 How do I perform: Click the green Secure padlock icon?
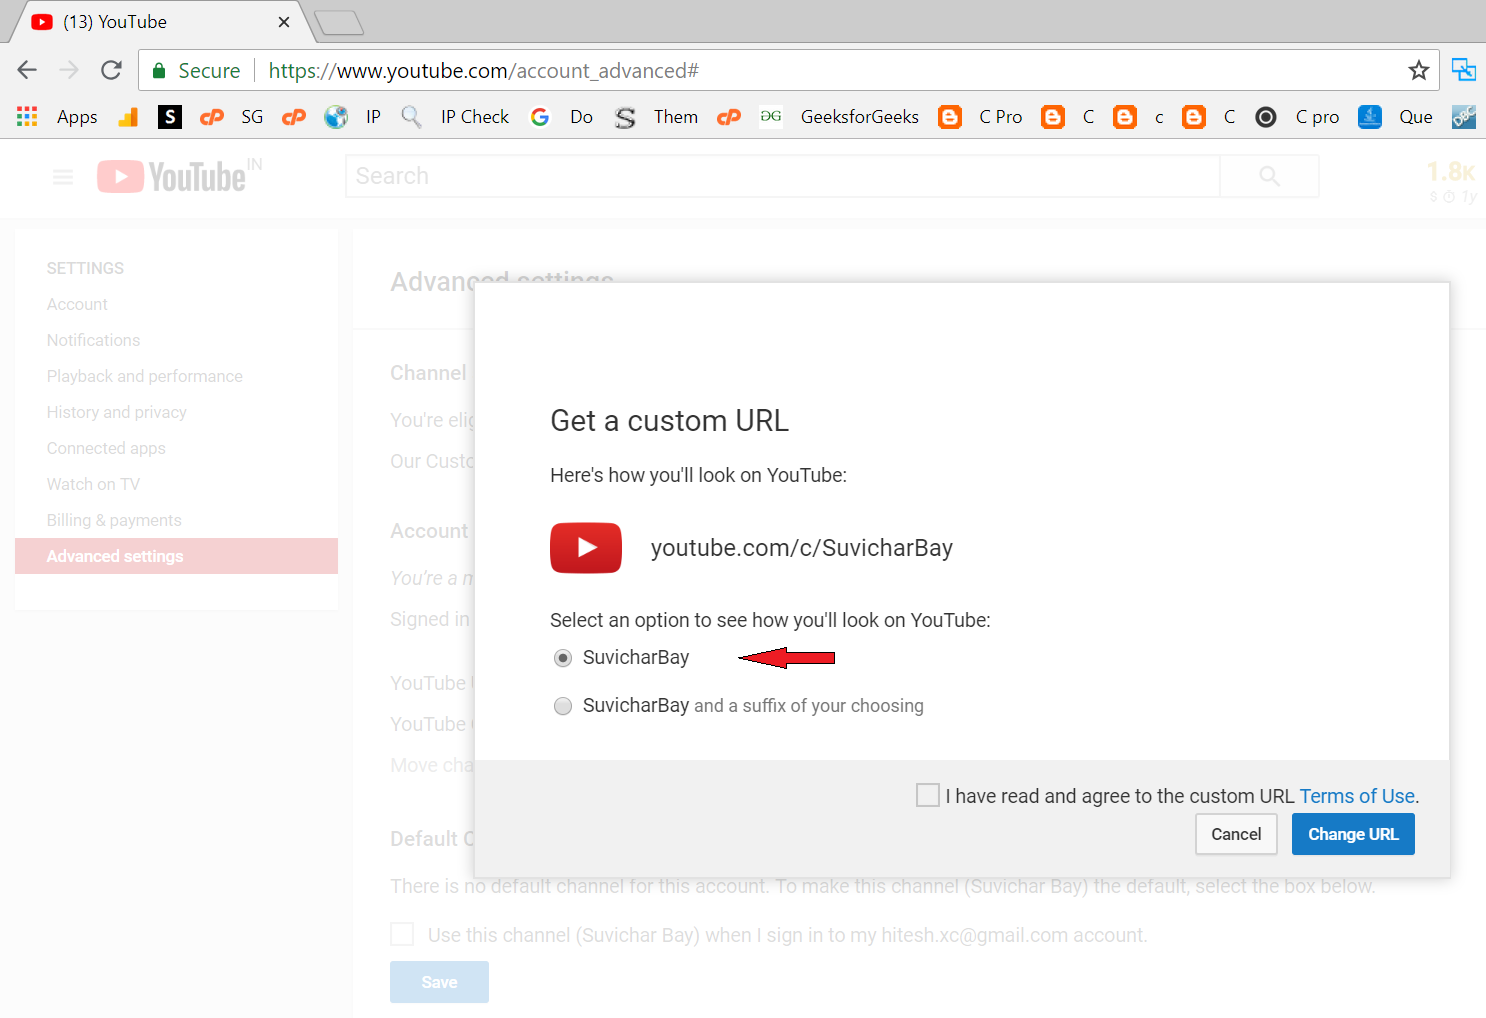coord(159,70)
